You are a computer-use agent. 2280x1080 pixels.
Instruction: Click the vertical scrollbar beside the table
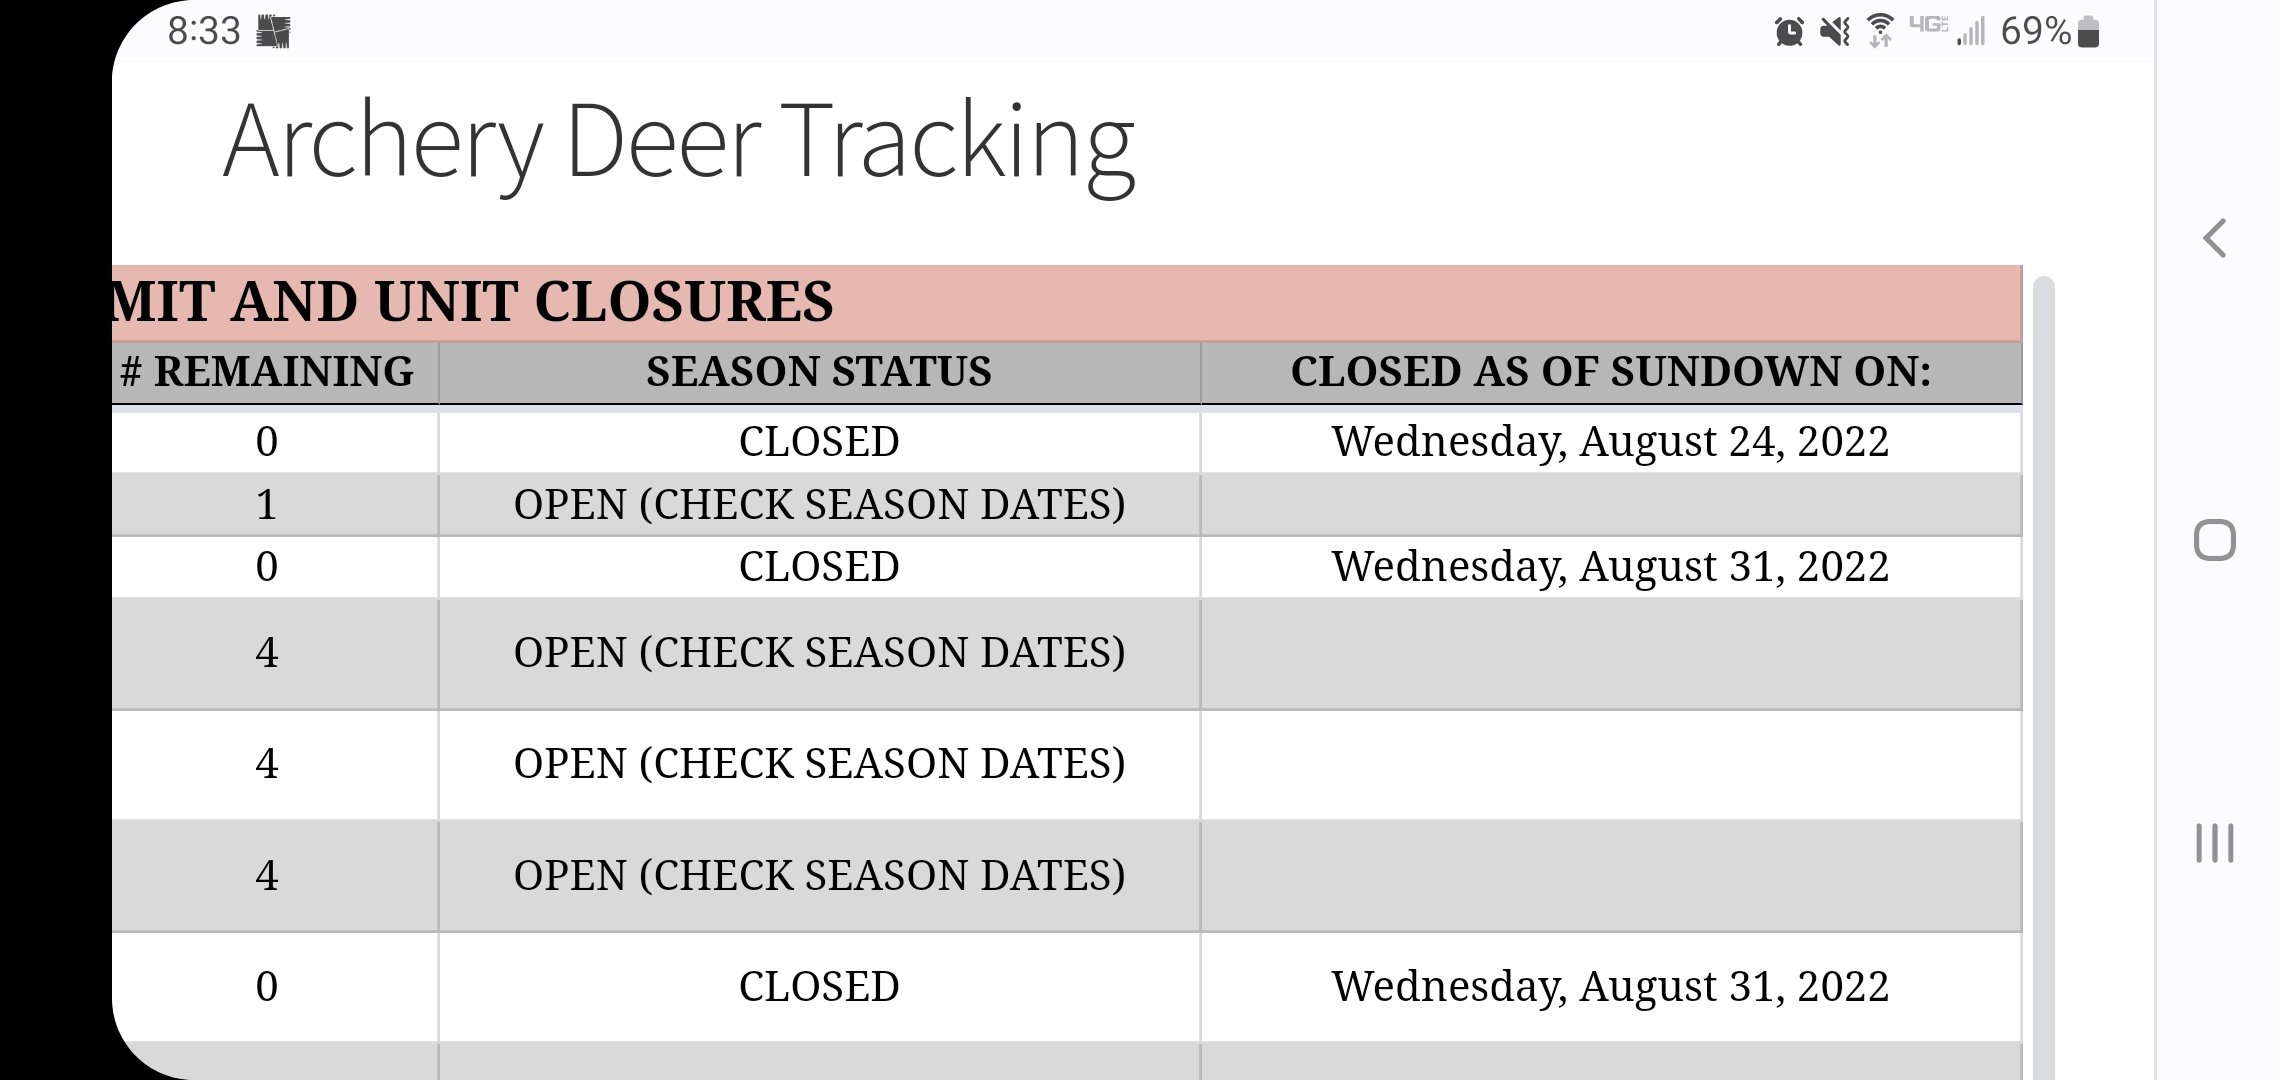[2044, 677]
